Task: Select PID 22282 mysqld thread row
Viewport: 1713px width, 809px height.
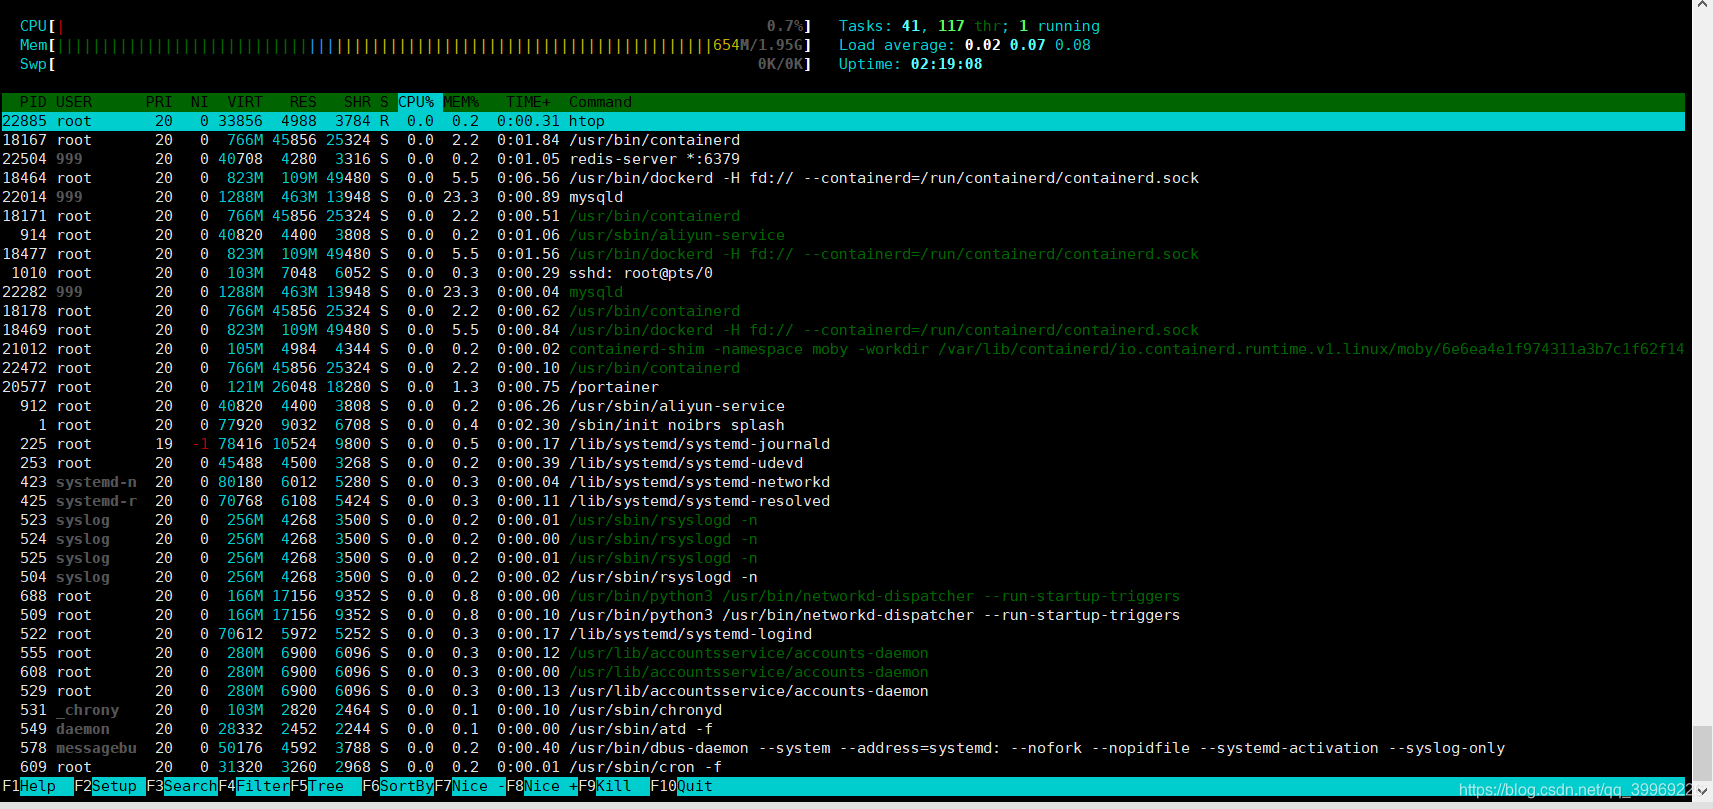Action: click(843, 292)
